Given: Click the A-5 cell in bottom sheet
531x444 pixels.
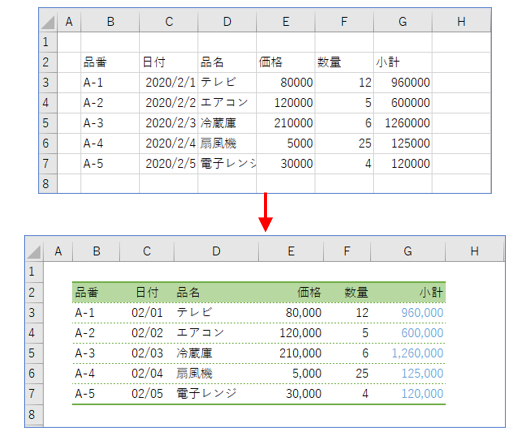Looking at the screenshot, I should 96,394.
